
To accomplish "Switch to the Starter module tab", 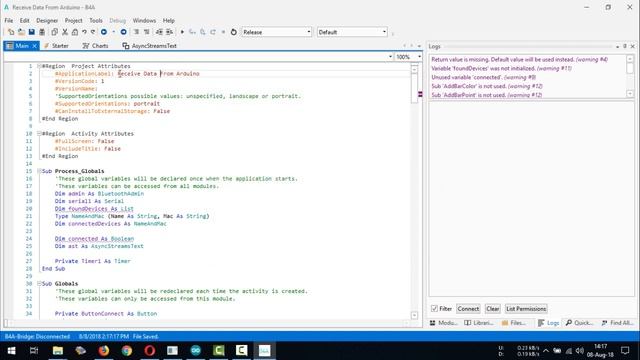I will pos(56,46).
